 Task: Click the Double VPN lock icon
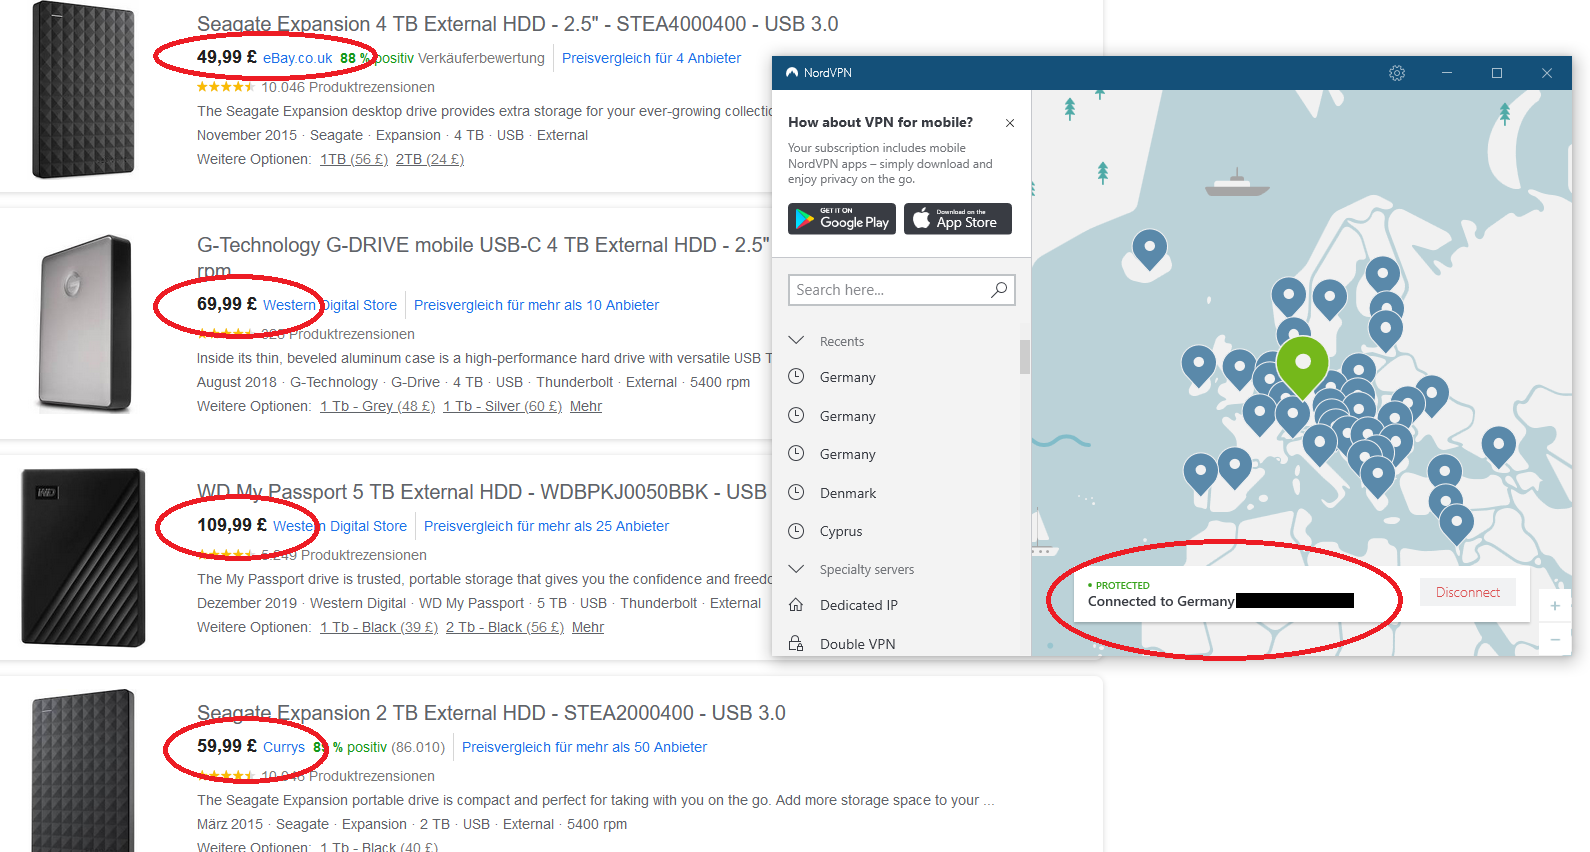796,643
